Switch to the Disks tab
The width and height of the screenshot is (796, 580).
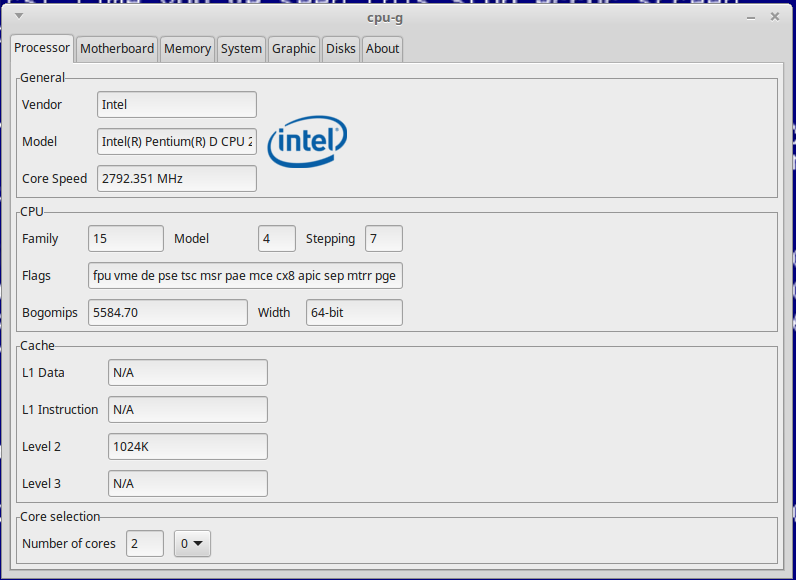tap(341, 49)
